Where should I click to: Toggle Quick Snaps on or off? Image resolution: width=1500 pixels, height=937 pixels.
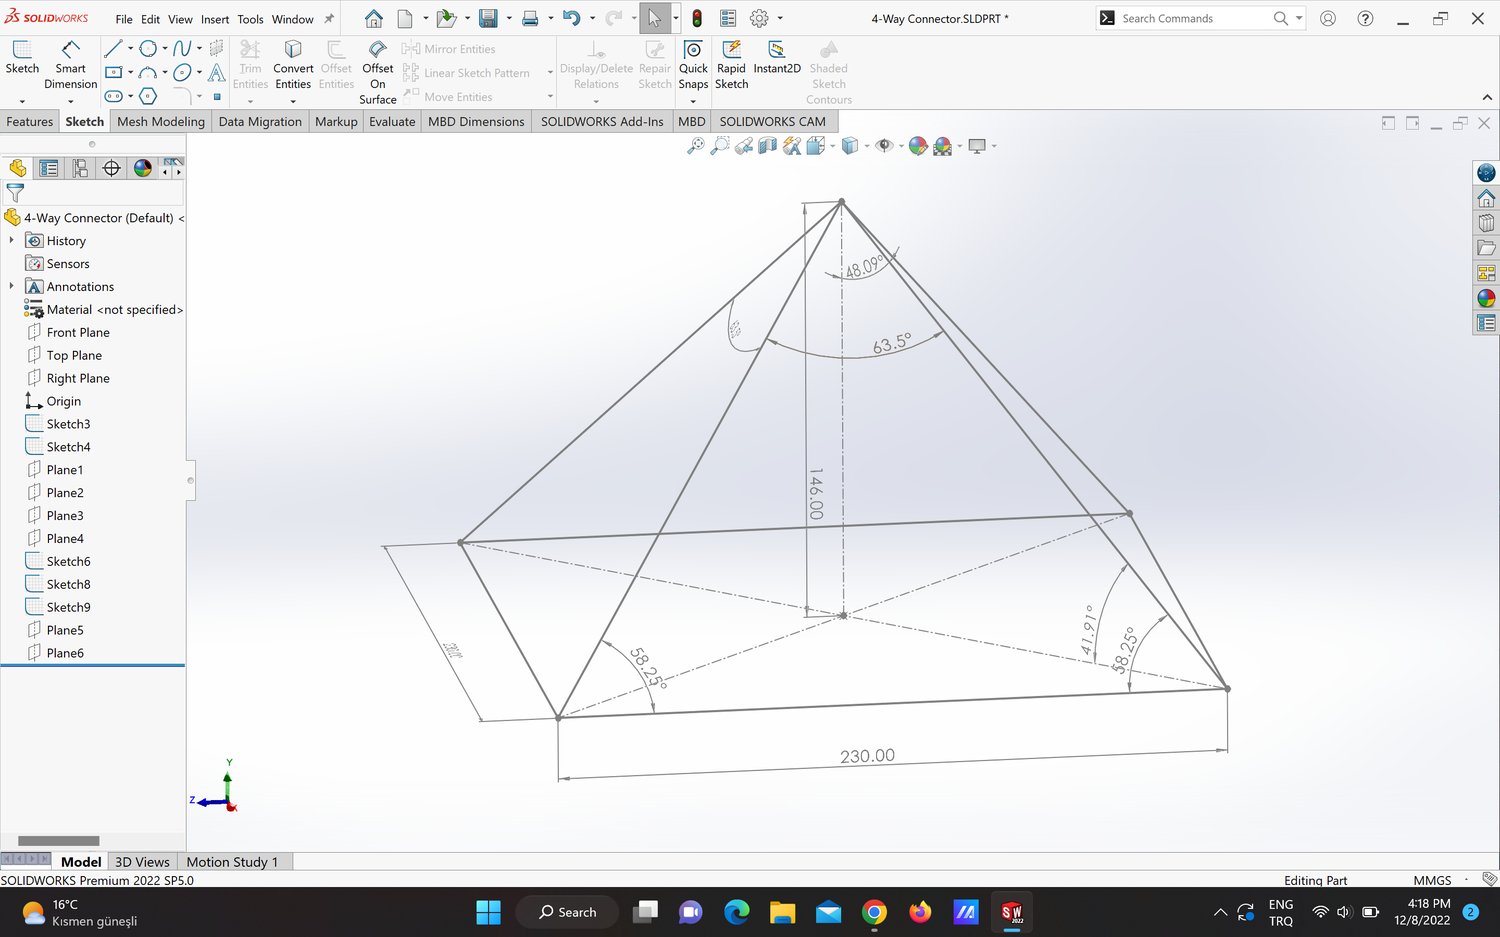click(x=693, y=65)
